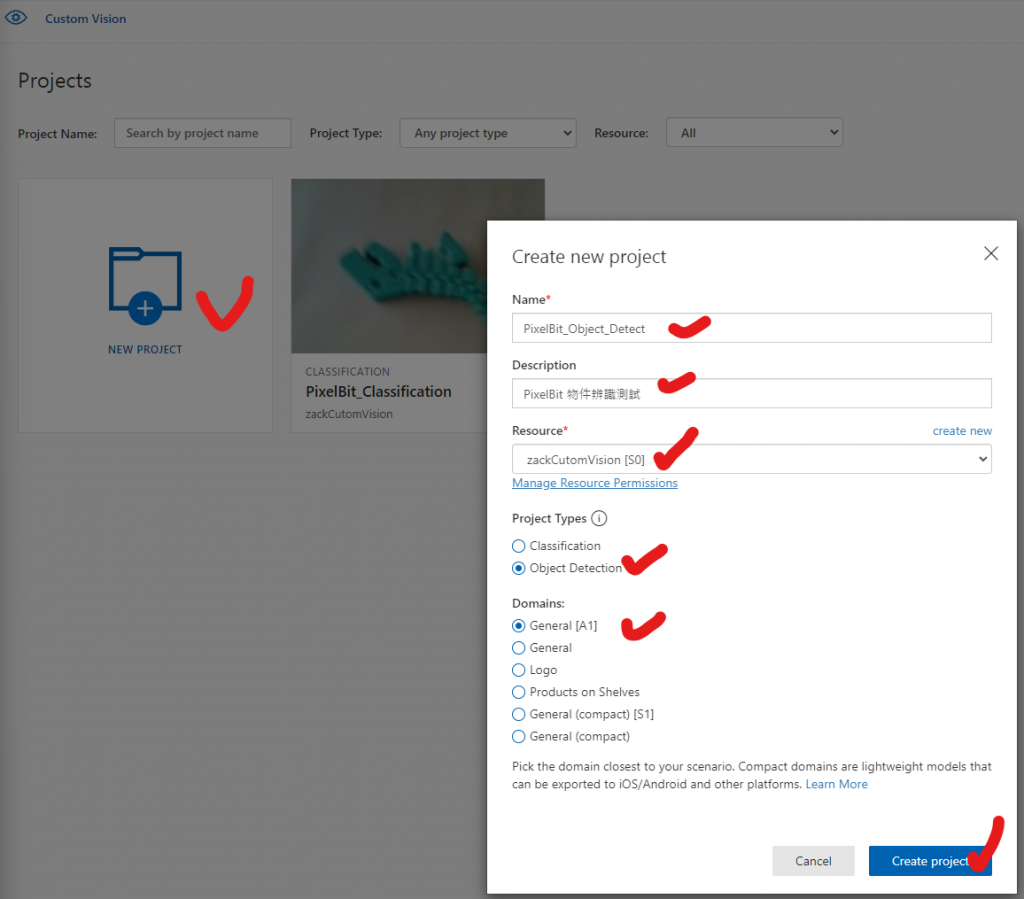Open the Resource filter dropdown showing All
The image size is (1024, 899).
[x=754, y=133]
